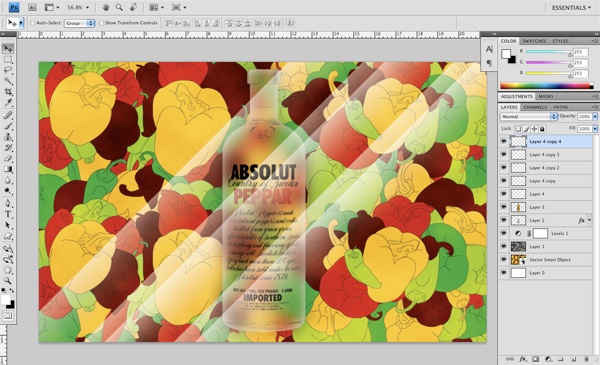Click the foreground color swatch in Color panel

[x=506, y=54]
